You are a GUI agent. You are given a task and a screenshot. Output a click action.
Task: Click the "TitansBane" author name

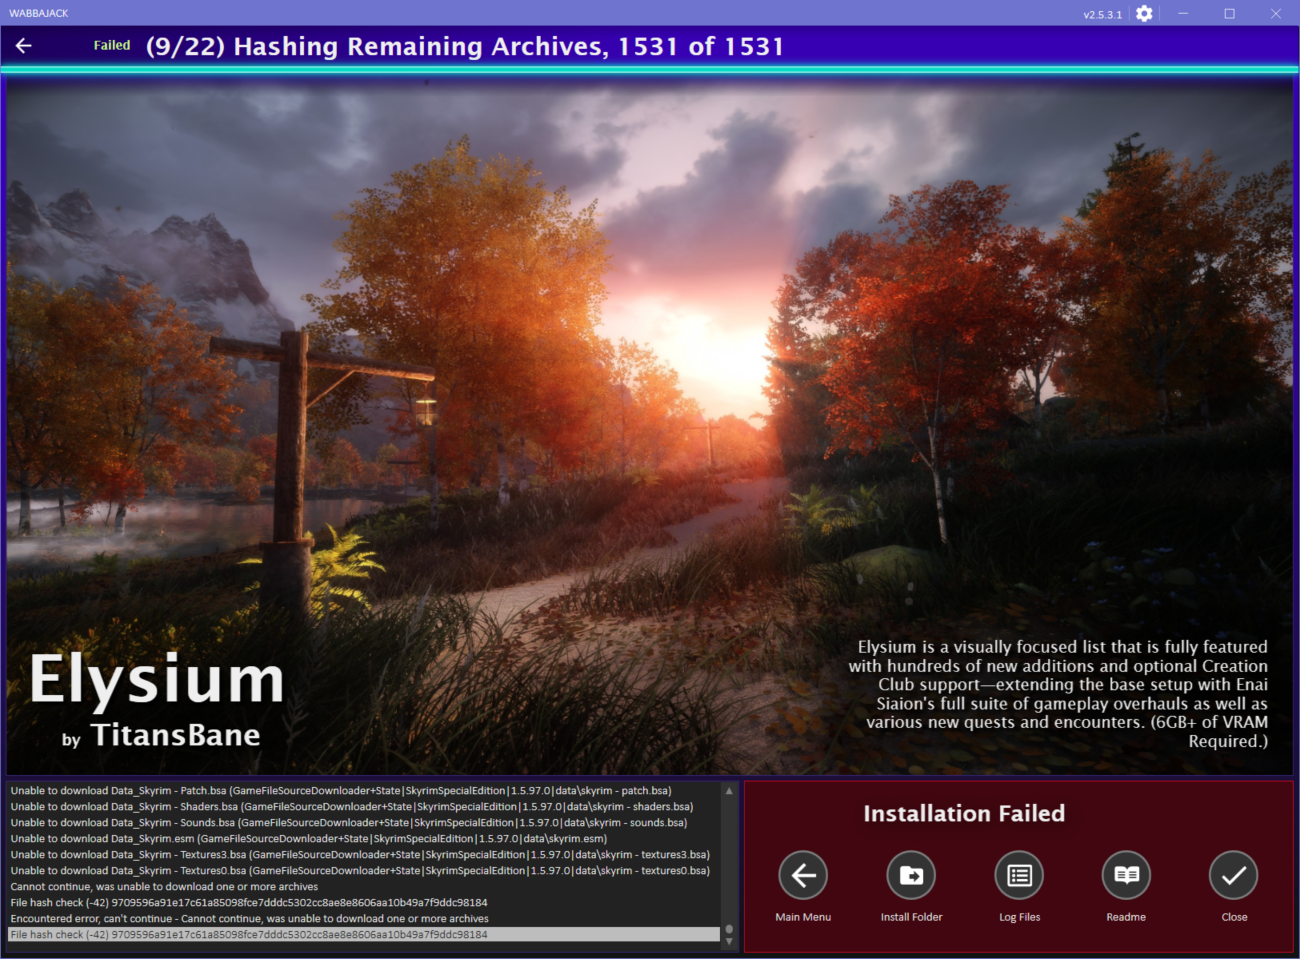pos(176,735)
